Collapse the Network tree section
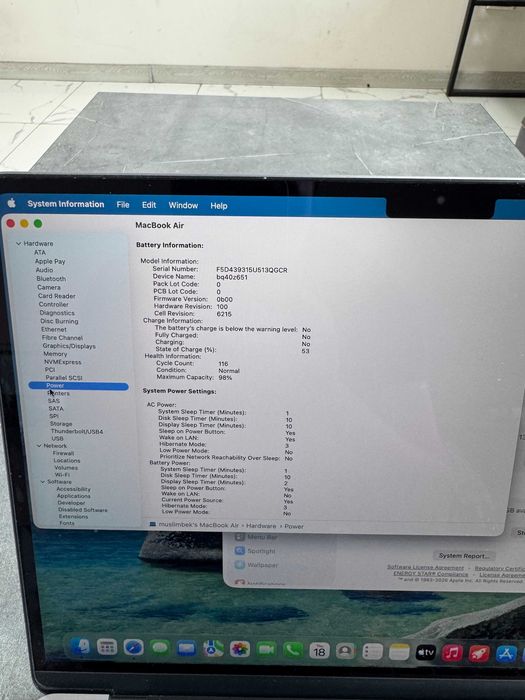Image resolution: width=525 pixels, height=700 pixels. click(39, 446)
